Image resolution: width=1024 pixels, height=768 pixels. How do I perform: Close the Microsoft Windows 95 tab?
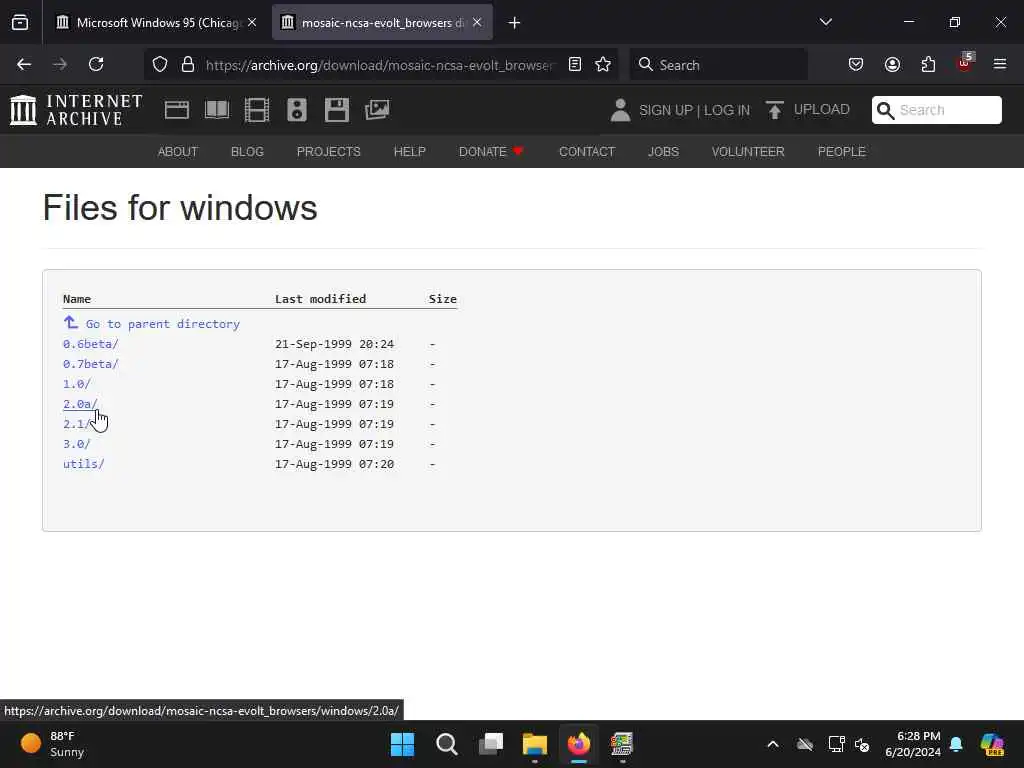[252, 22]
